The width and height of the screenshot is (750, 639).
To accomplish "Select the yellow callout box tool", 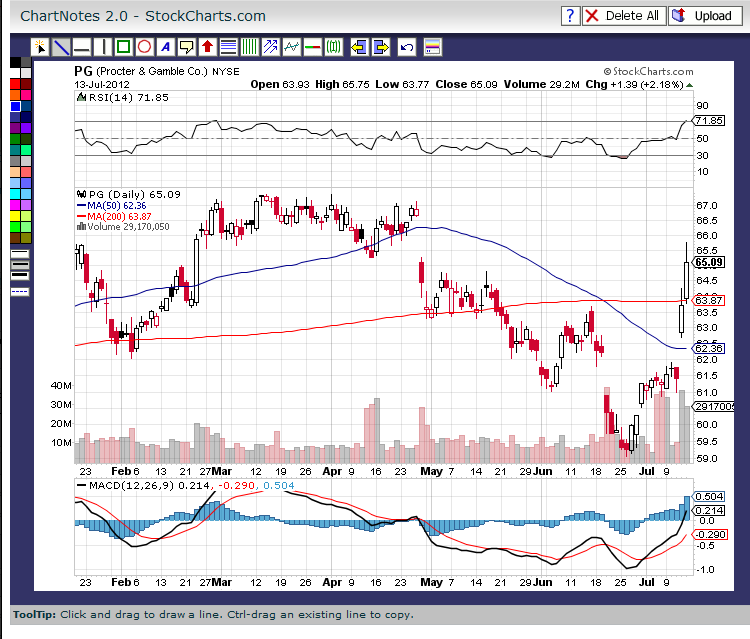I will click(186, 47).
